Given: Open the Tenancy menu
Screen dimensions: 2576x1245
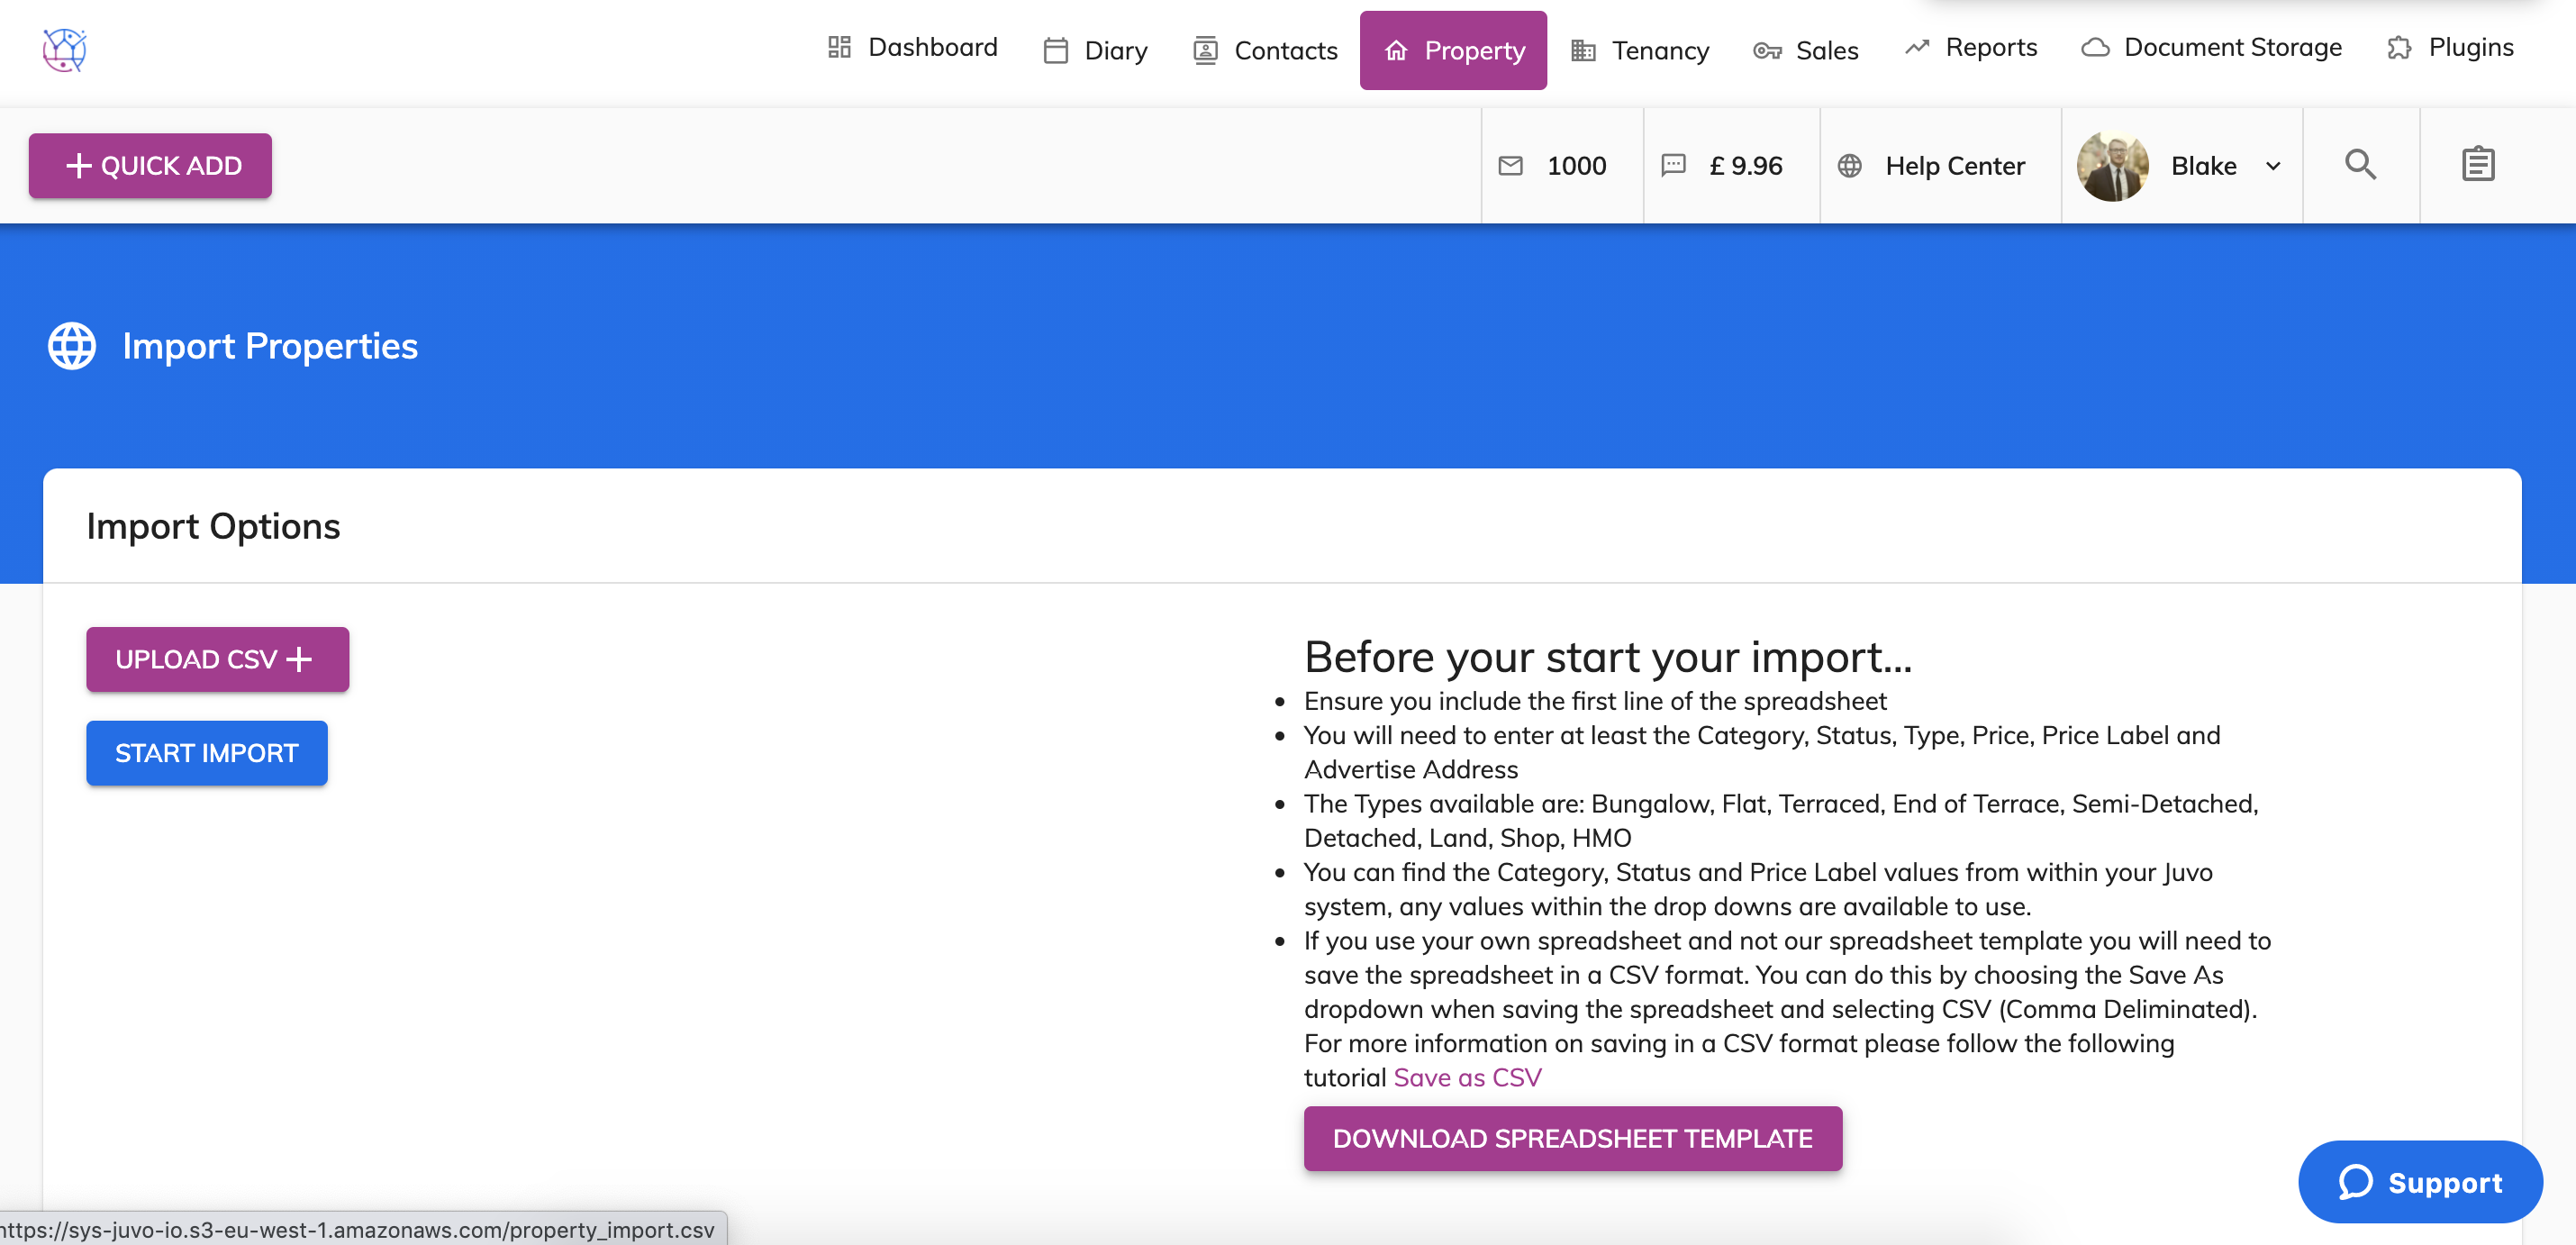Looking at the screenshot, I should point(1640,50).
